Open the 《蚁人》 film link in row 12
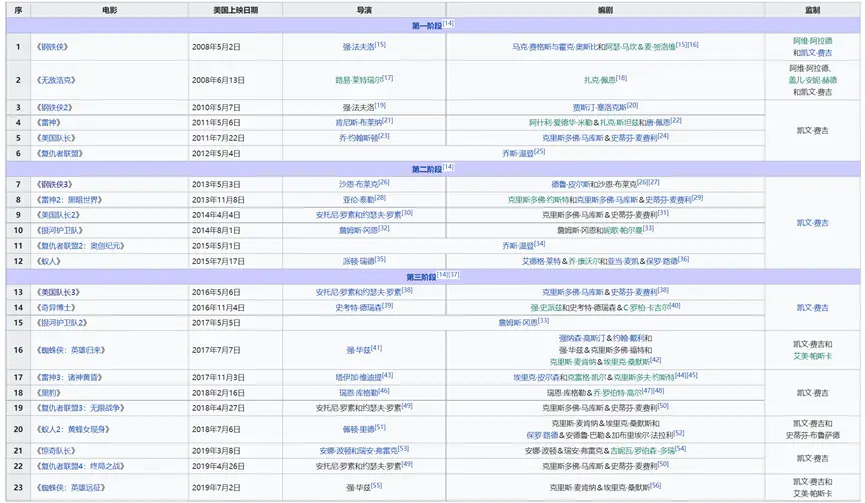Screen dimensions: 865x503 tap(49, 261)
